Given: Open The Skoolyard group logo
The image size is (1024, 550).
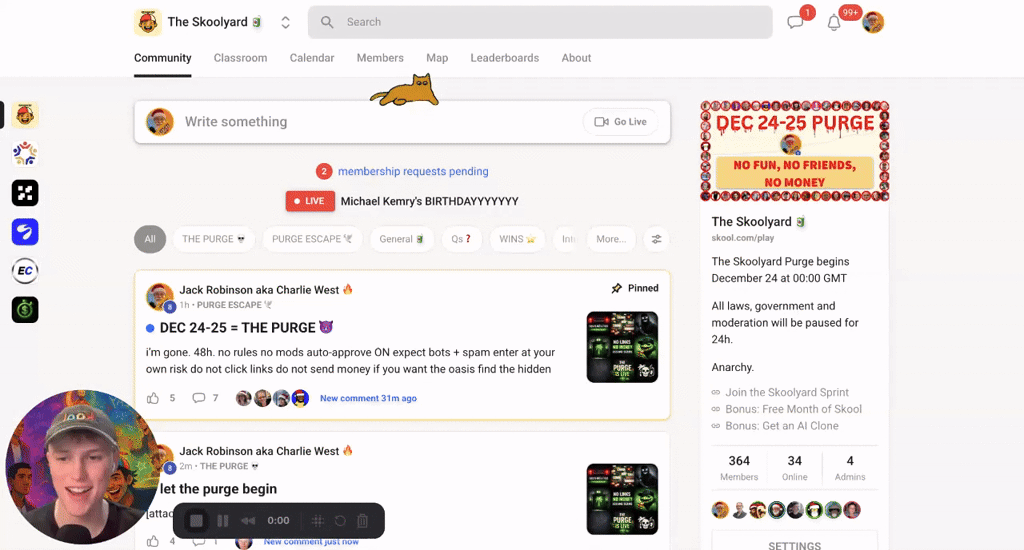Looking at the screenshot, I should [x=148, y=22].
